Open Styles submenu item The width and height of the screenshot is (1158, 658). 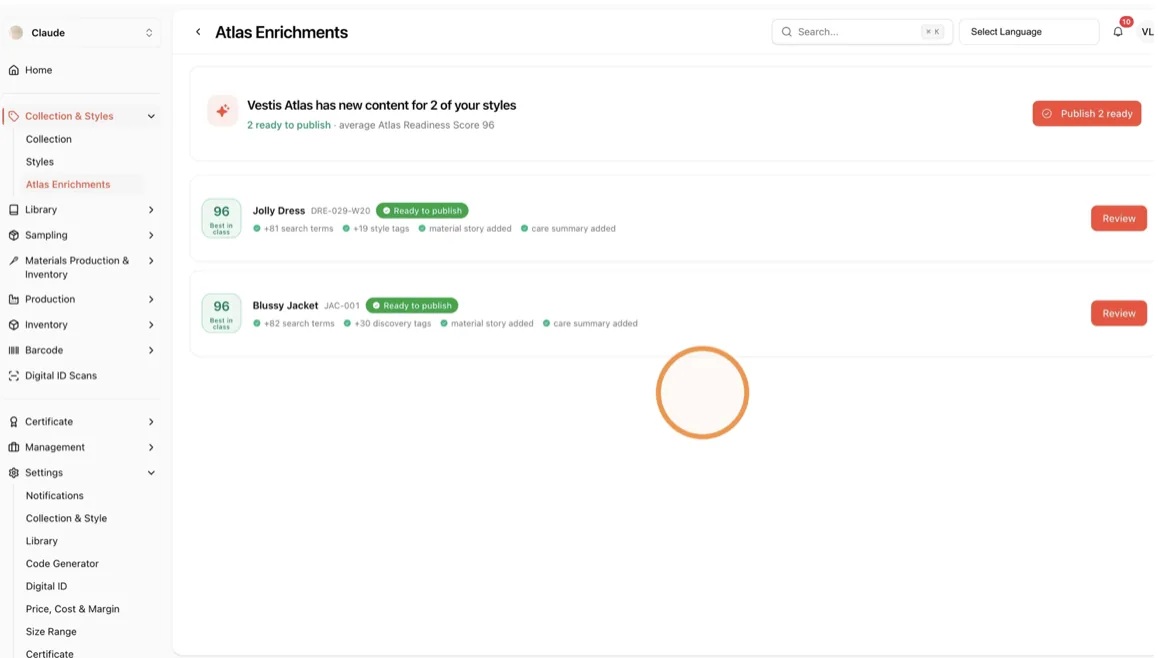tap(40, 162)
